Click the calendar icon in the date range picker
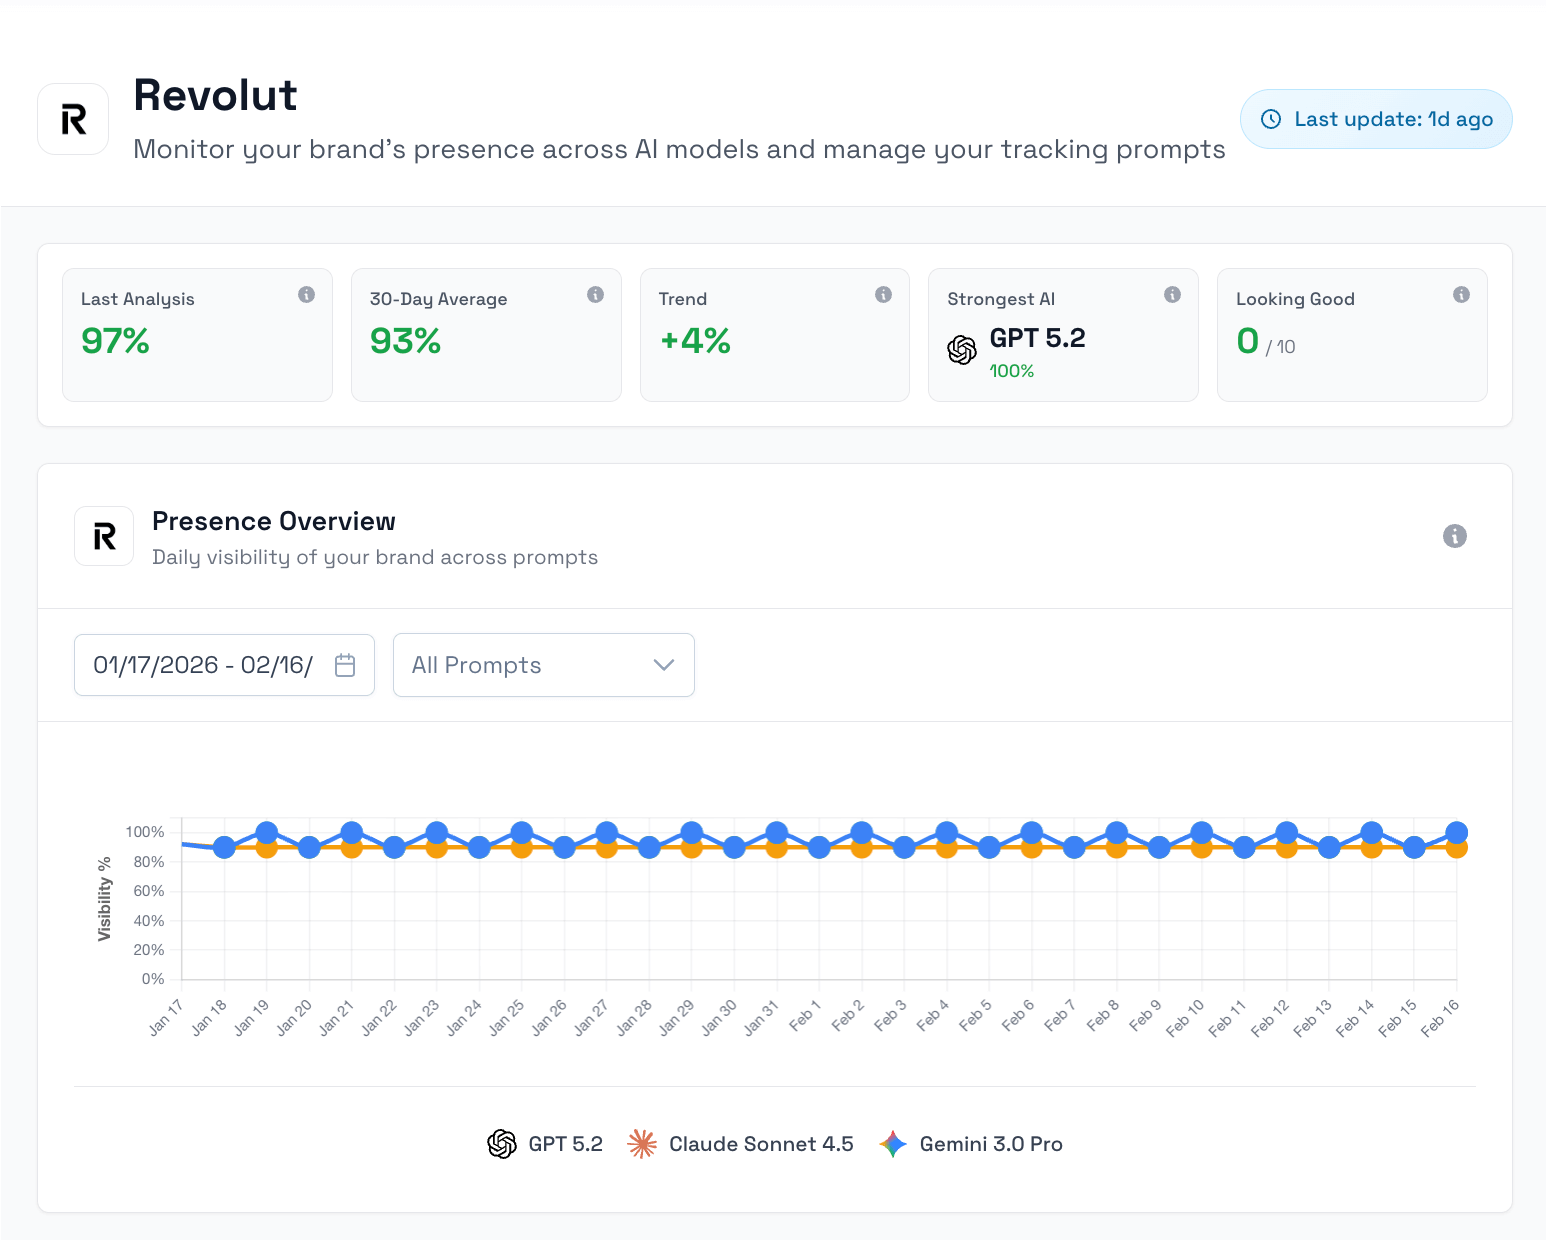 [345, 664]
